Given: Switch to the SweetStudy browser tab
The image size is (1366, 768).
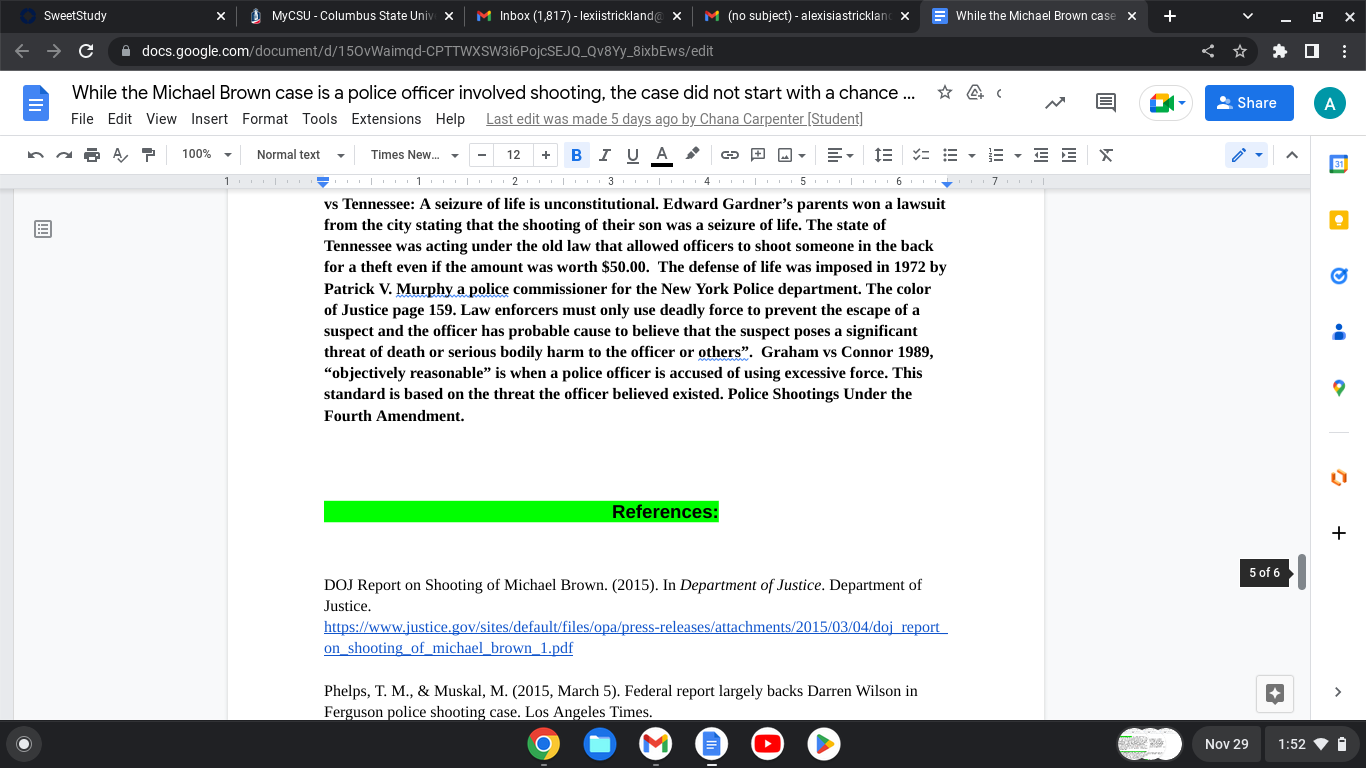Looking at the screenshot, I should 120,16.
